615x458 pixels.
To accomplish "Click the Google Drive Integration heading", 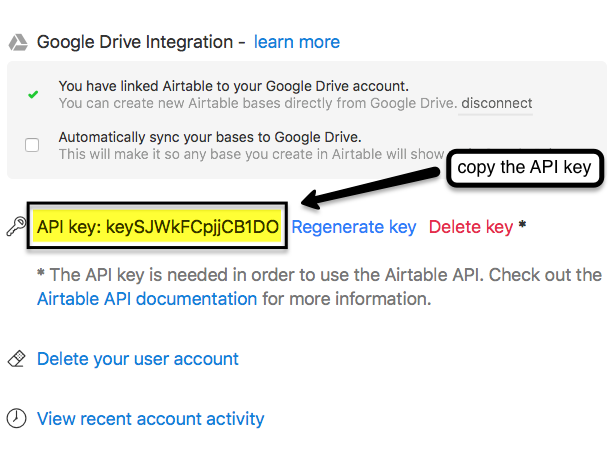I will tap(135, 42).
